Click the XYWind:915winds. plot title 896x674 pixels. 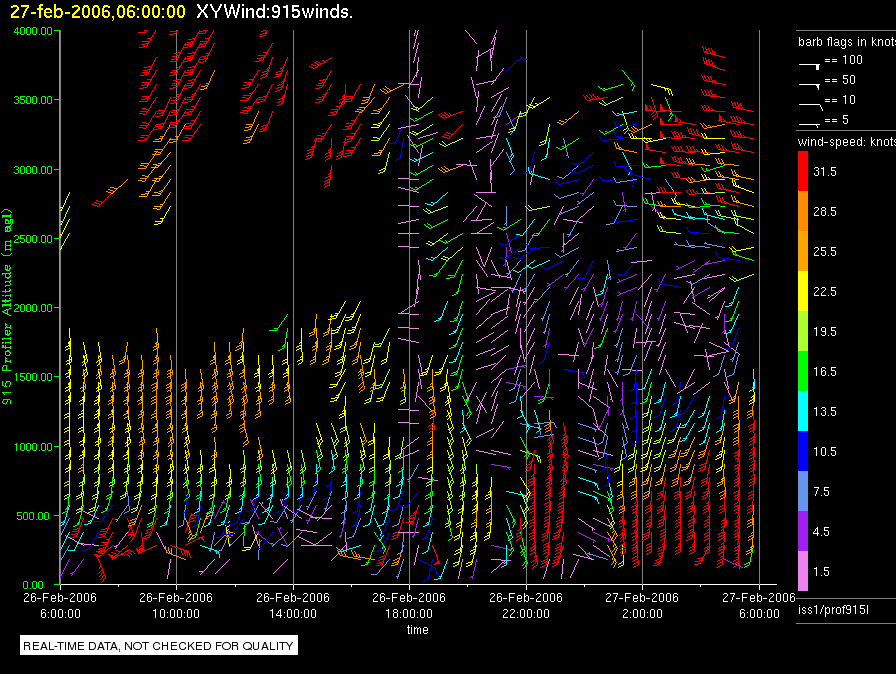274,11
